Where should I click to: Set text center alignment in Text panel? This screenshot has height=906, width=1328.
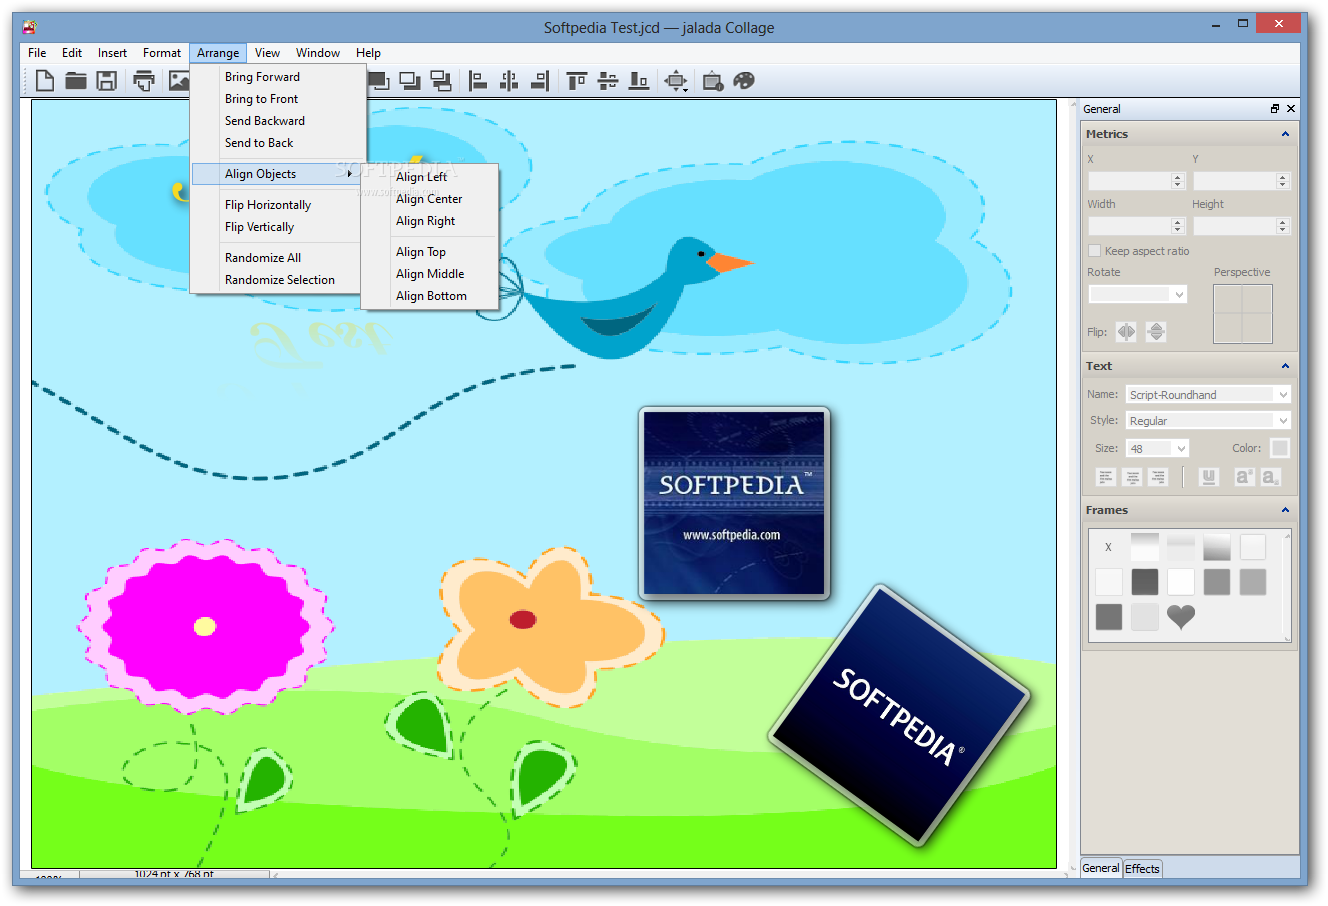tap(1132, 477)
